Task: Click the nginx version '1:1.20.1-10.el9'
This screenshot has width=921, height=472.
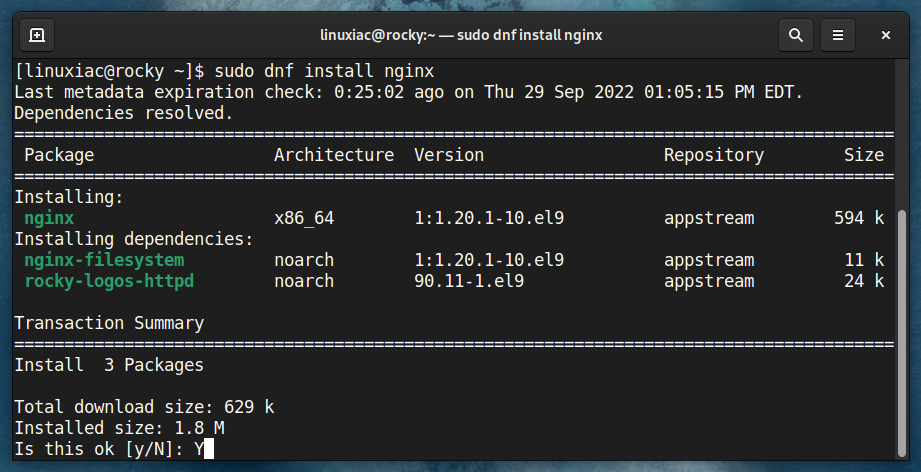Action: coord(489,218)
